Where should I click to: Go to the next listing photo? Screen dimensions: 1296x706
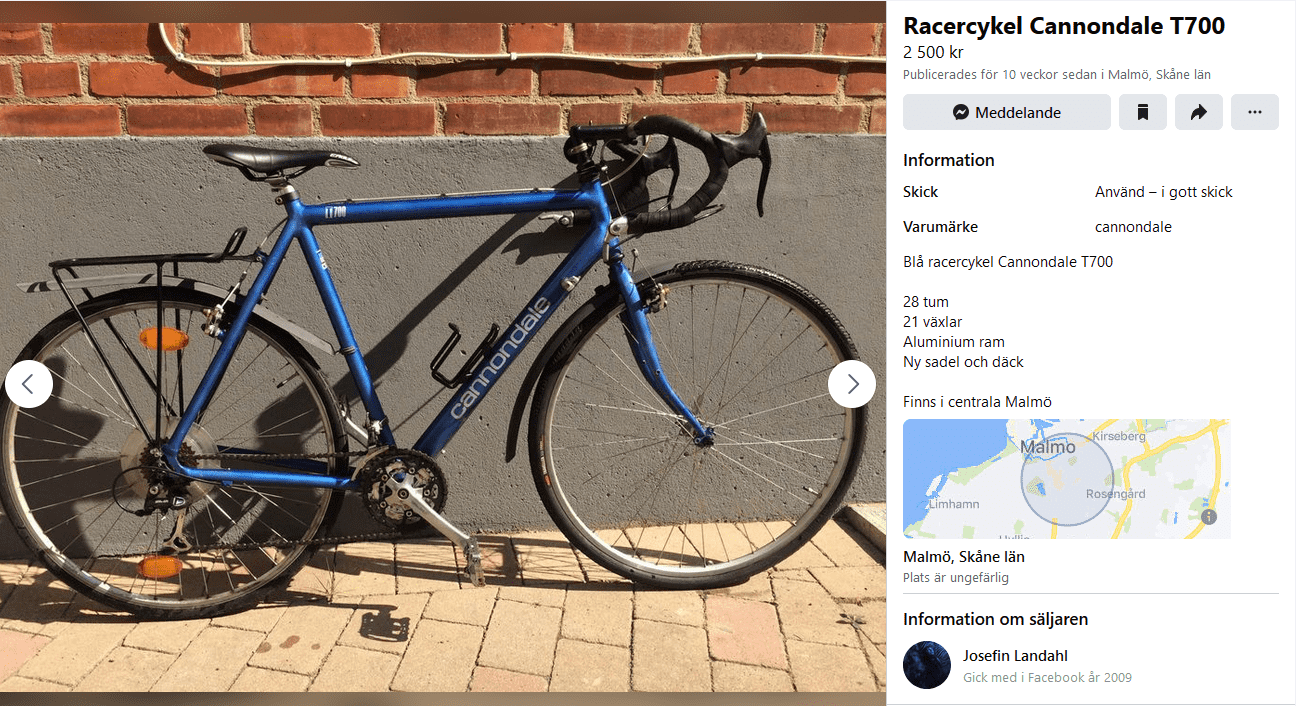(852, 384)
